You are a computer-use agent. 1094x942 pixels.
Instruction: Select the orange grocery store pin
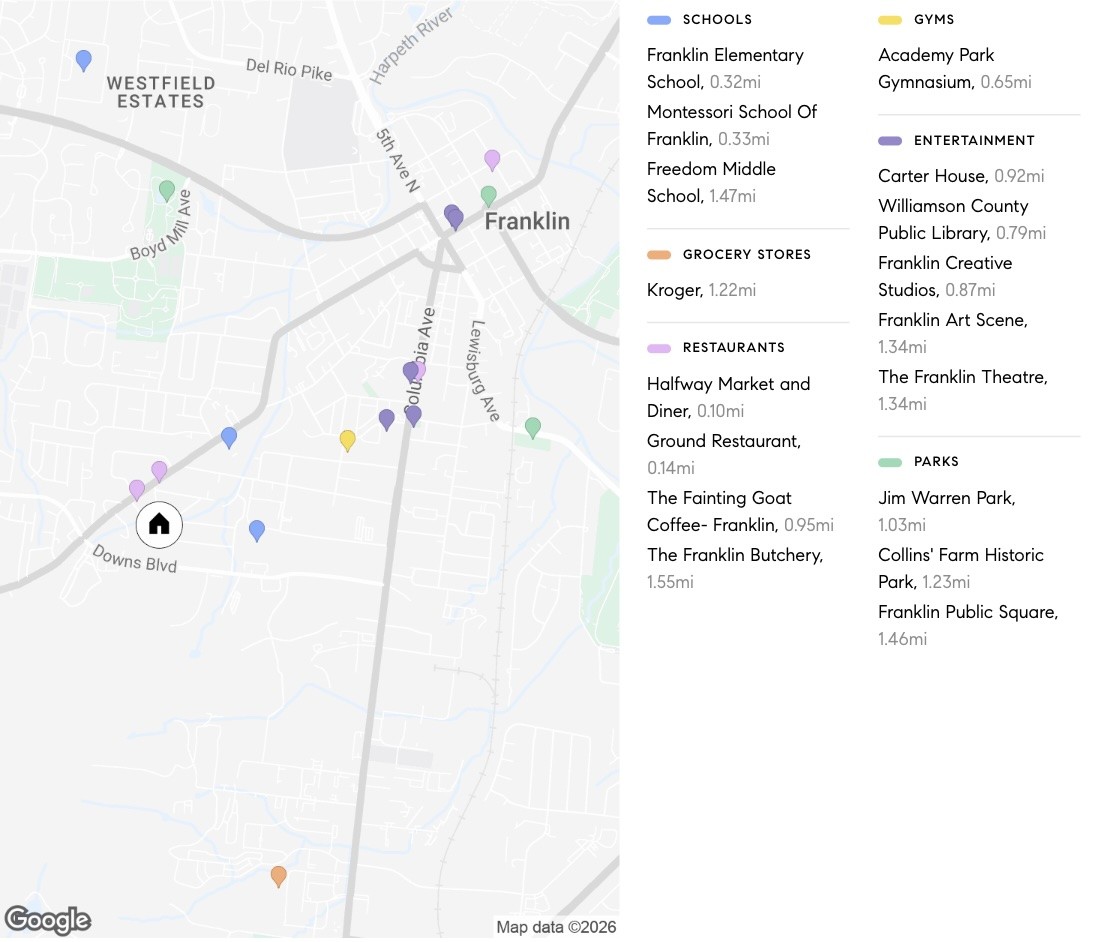point(279,876)
